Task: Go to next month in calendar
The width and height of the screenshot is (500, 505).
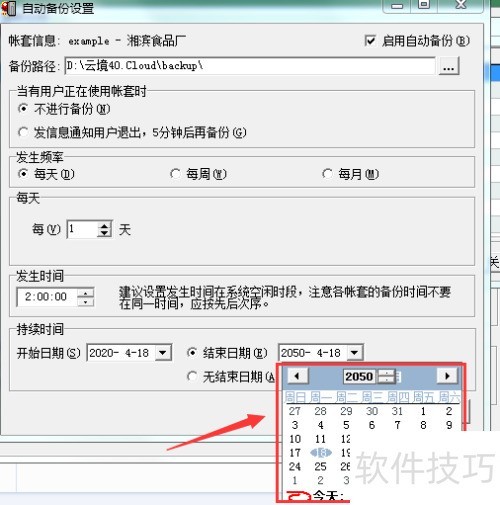Action: coord(447,376)
